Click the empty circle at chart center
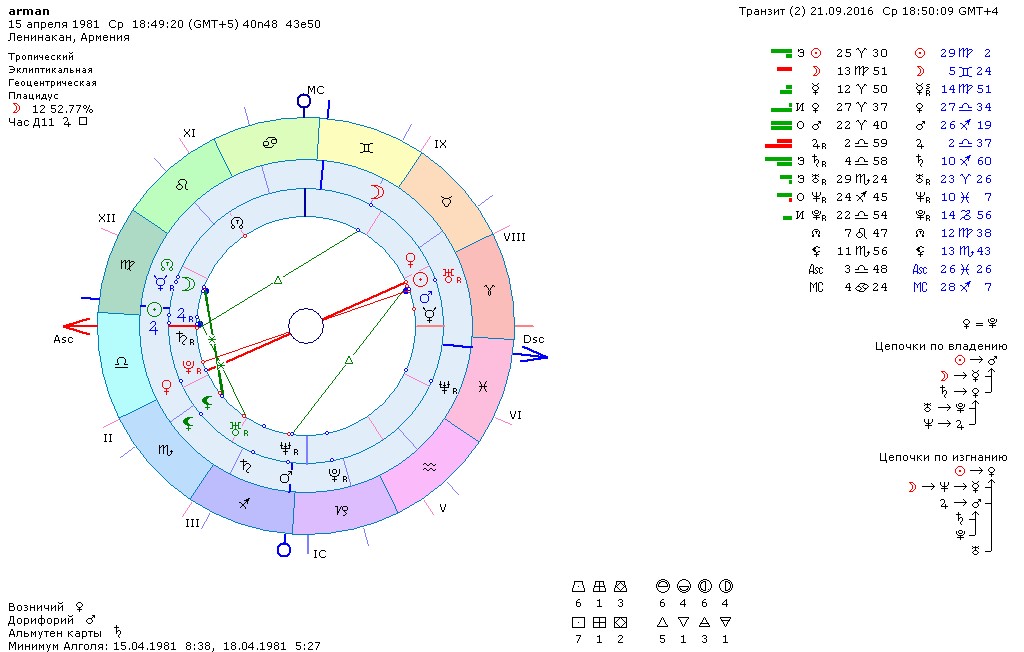Image resolution: width=1024 pixels, height=652 pixels. [x=305, y=325]
